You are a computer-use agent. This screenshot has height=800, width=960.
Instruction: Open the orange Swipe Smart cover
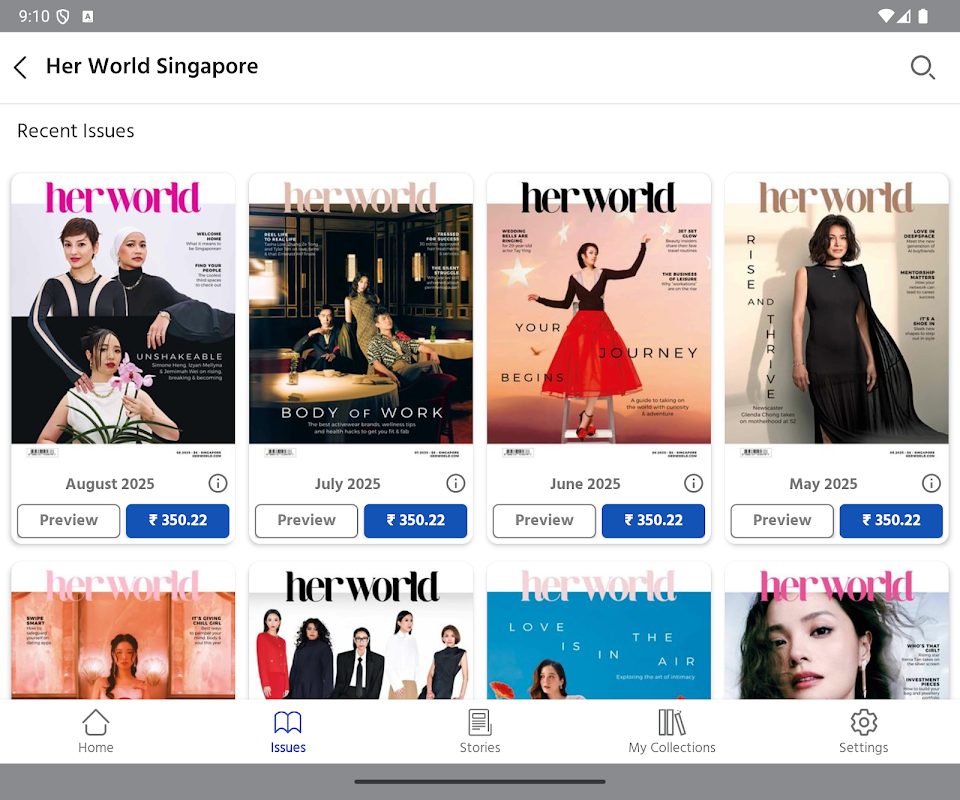pyautogui.click(x=123, y=632)
